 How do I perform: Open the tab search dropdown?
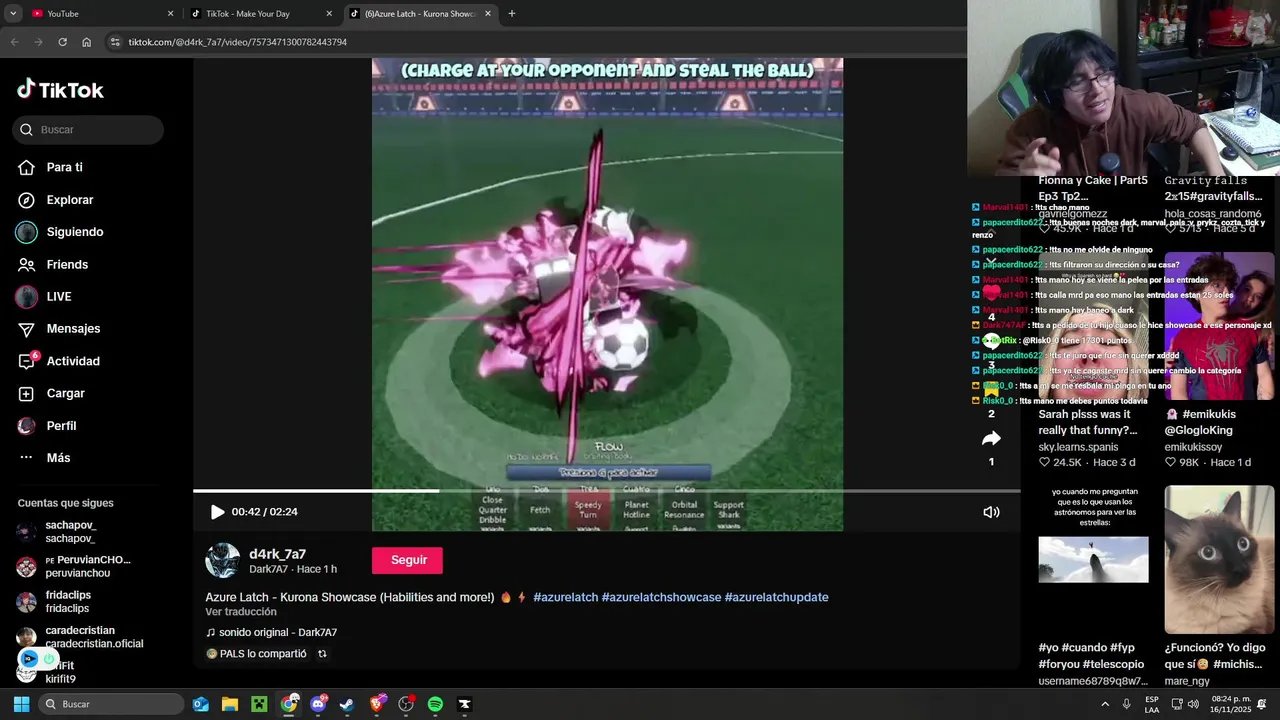pos(13,14)
